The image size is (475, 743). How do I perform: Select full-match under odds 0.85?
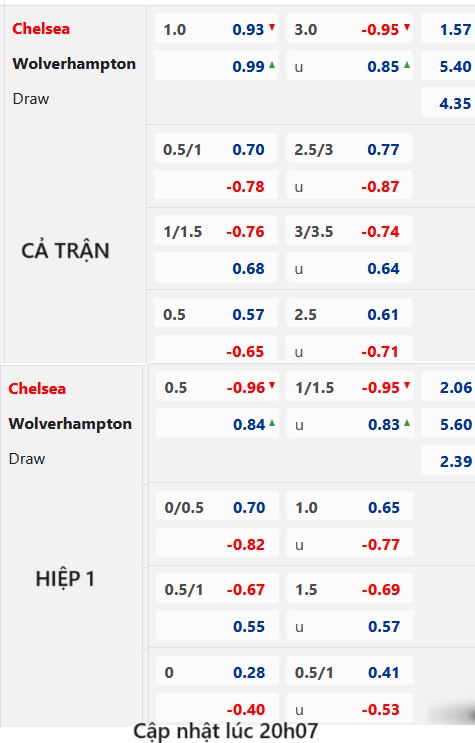(383, 66)
